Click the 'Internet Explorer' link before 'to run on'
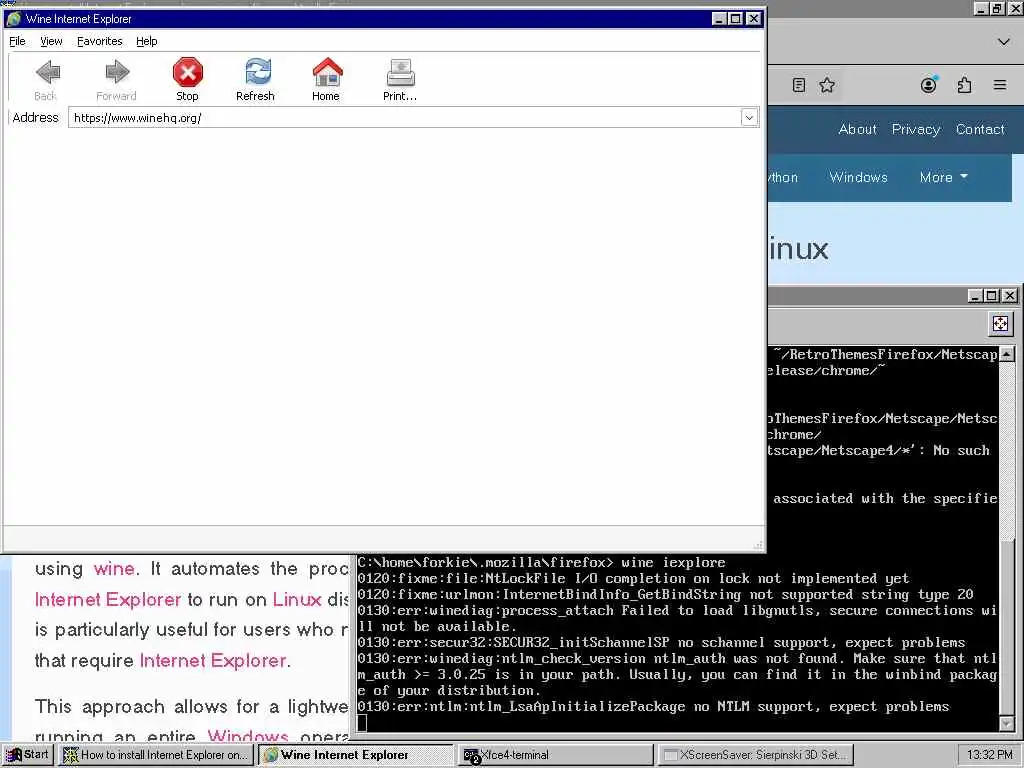 coord(108,599)
